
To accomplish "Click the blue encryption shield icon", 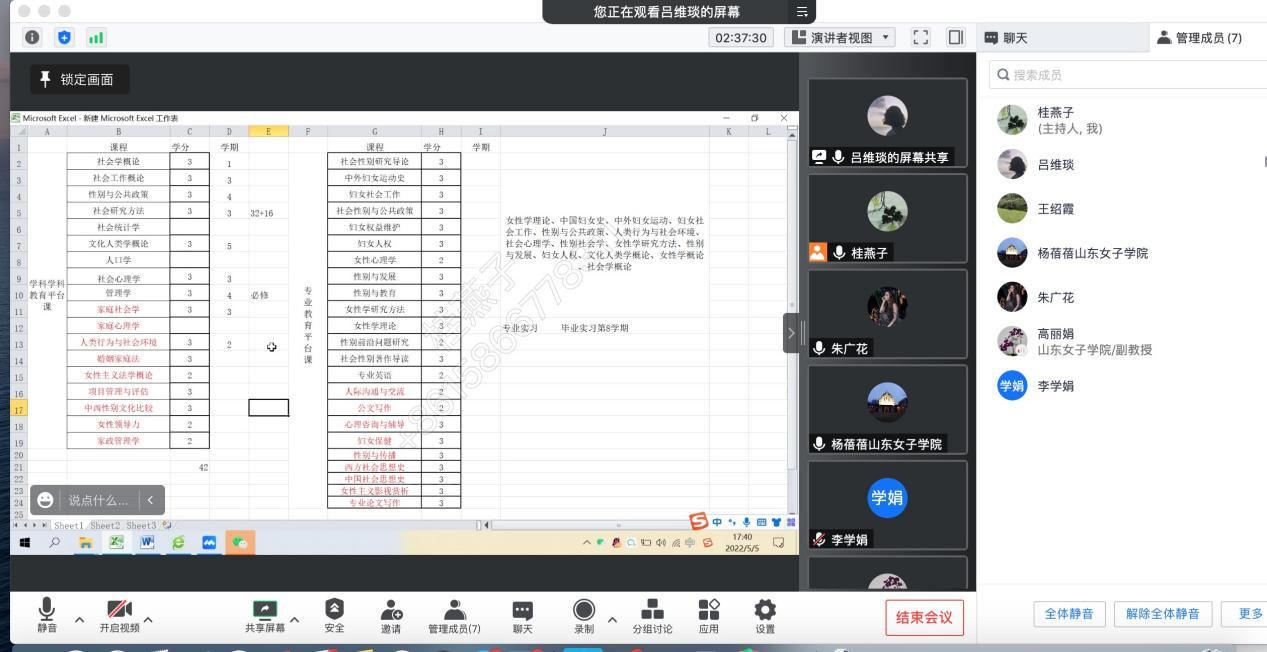I will (65, 38).
